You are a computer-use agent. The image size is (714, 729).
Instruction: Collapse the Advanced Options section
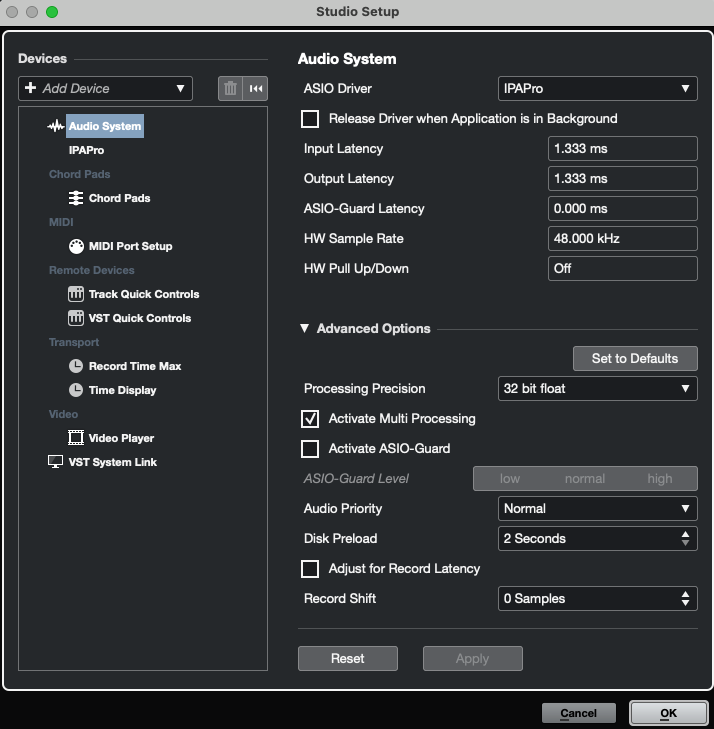coord(305,328)
